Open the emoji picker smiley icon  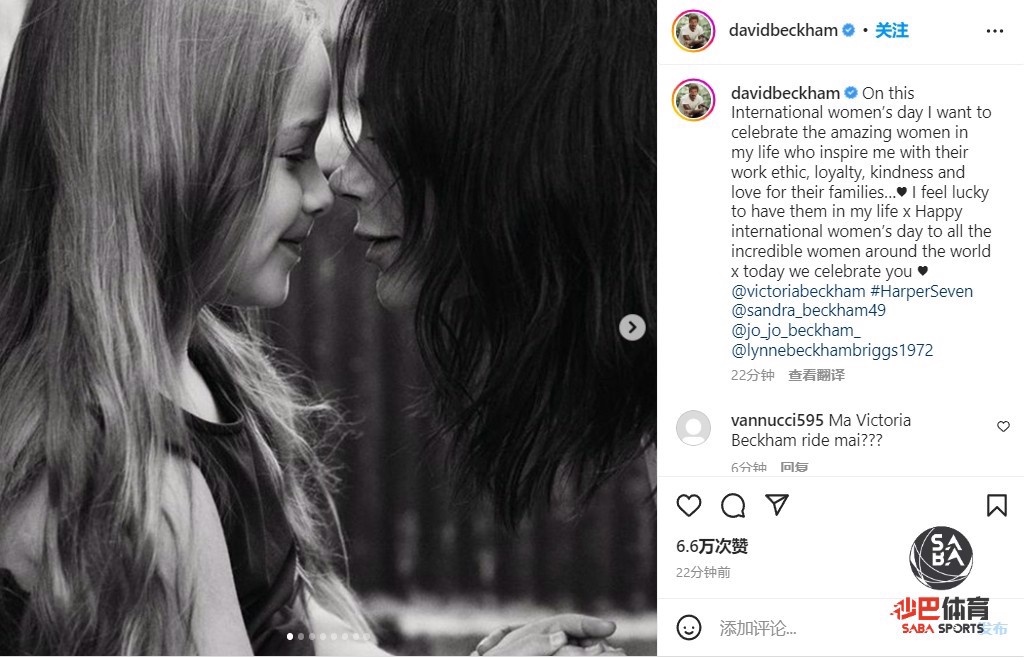(688, 628)
